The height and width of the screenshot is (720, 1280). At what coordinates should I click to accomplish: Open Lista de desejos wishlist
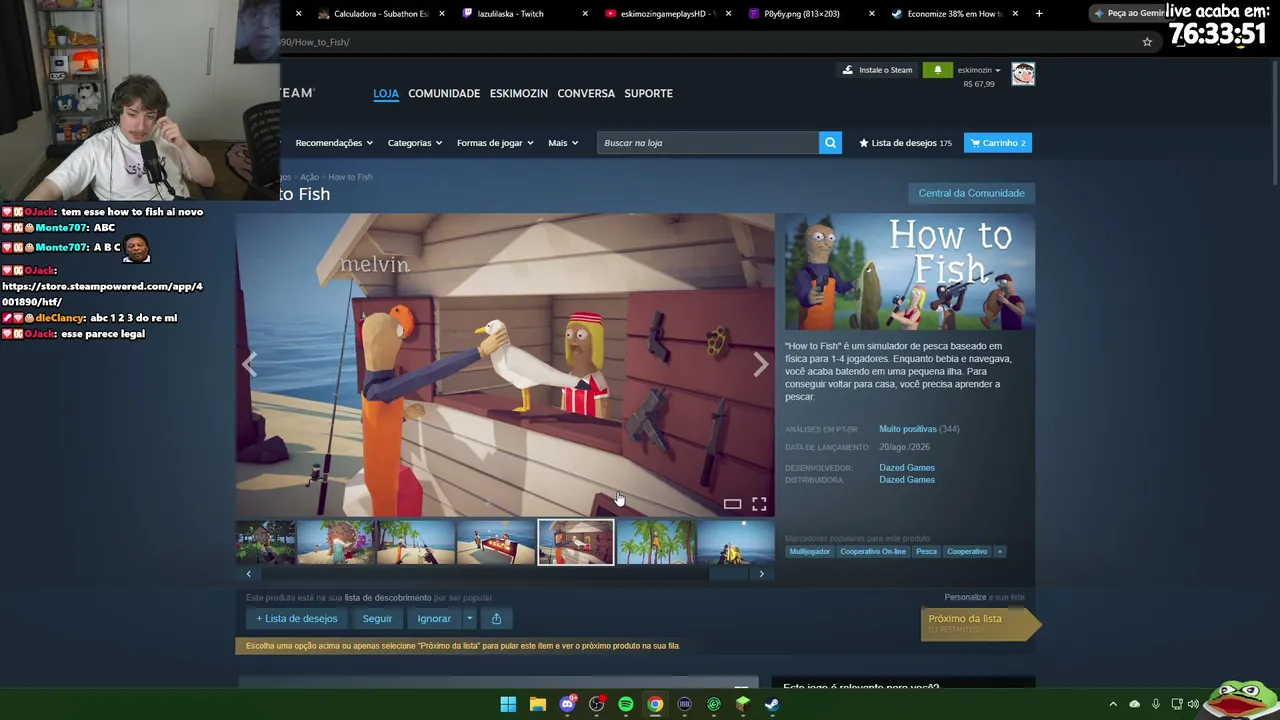(905, 143)
